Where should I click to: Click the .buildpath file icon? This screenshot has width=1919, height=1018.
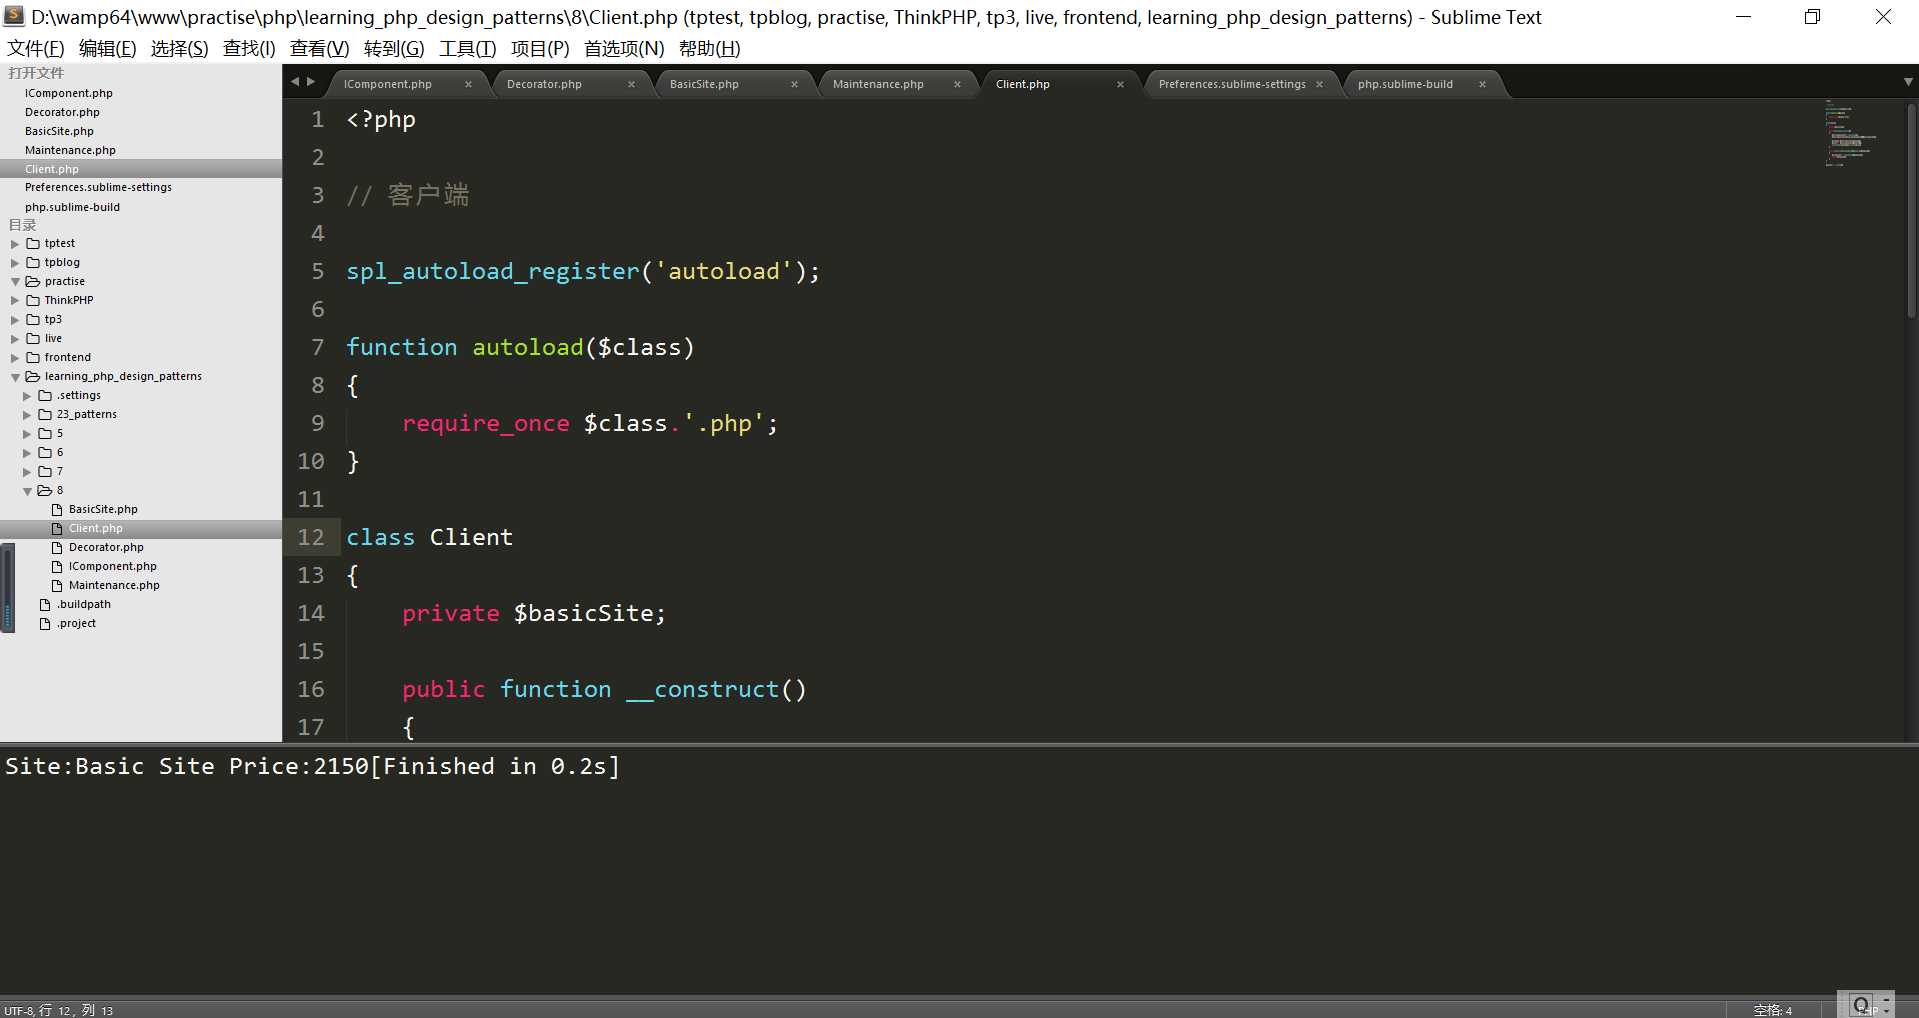point(45,604)
